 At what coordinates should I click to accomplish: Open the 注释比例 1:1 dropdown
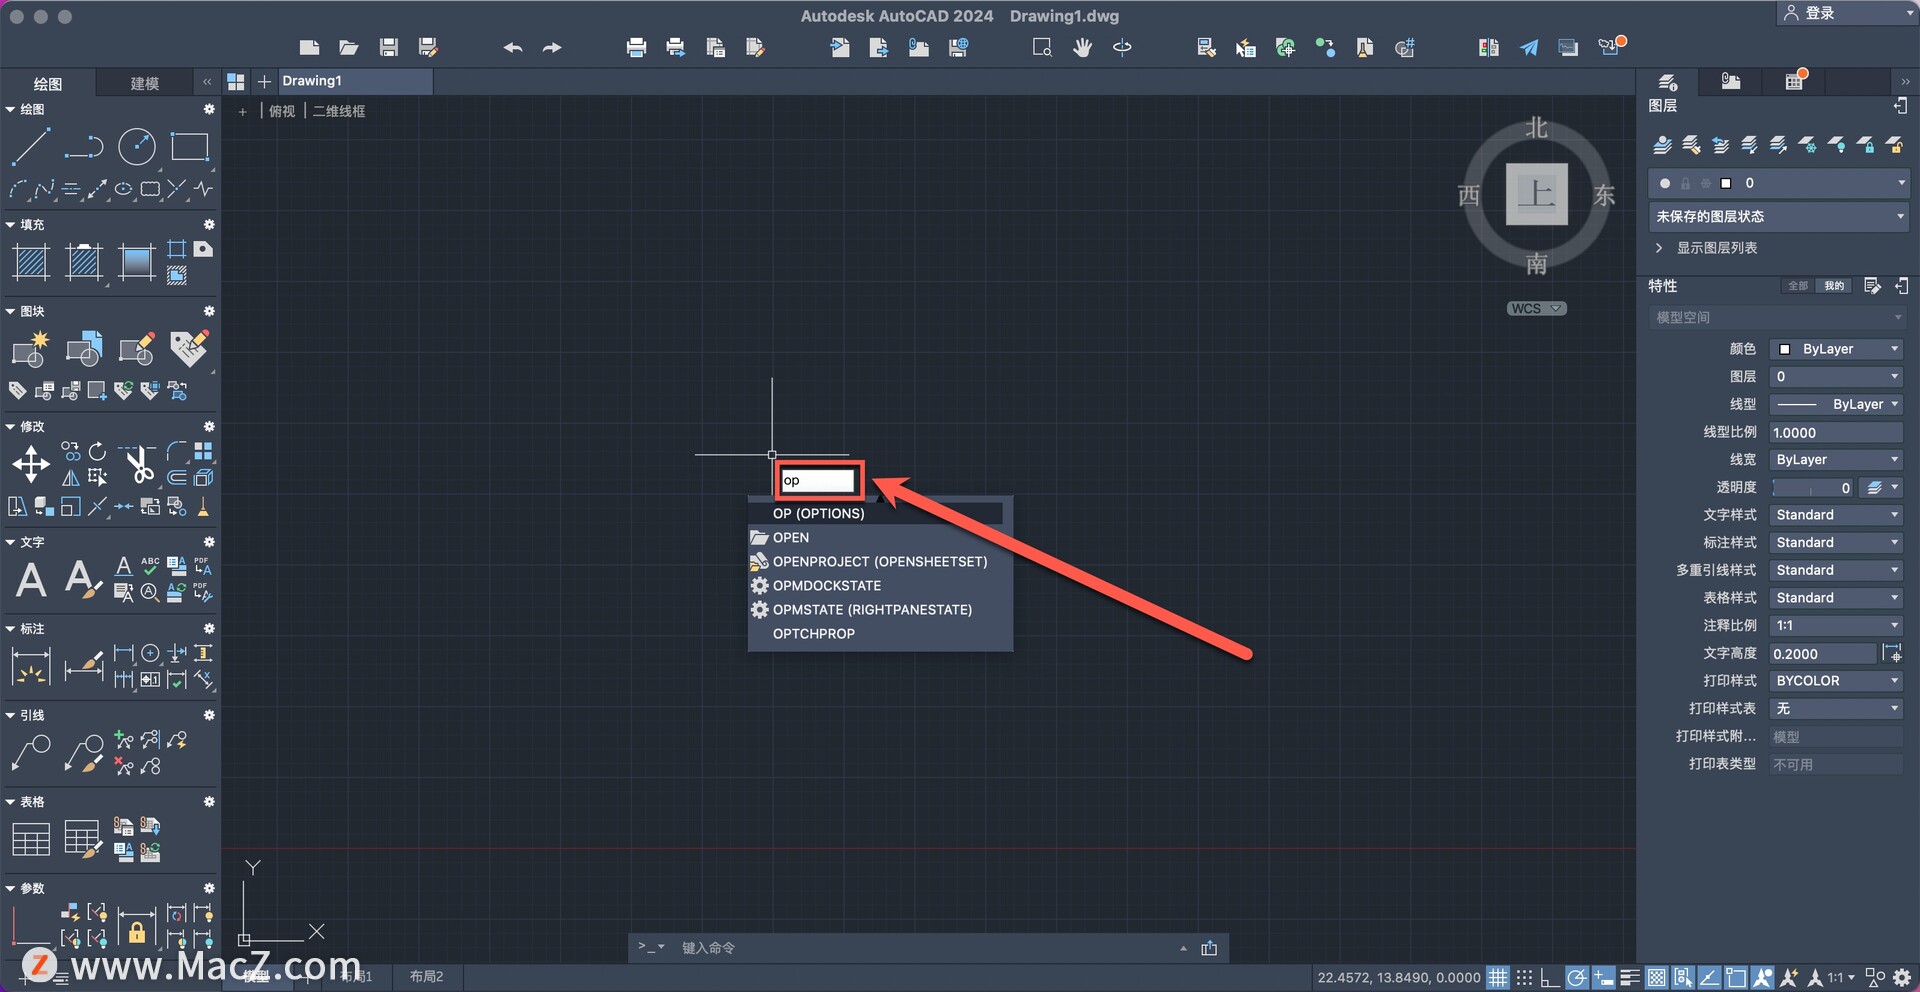[x=1836, y=625]
